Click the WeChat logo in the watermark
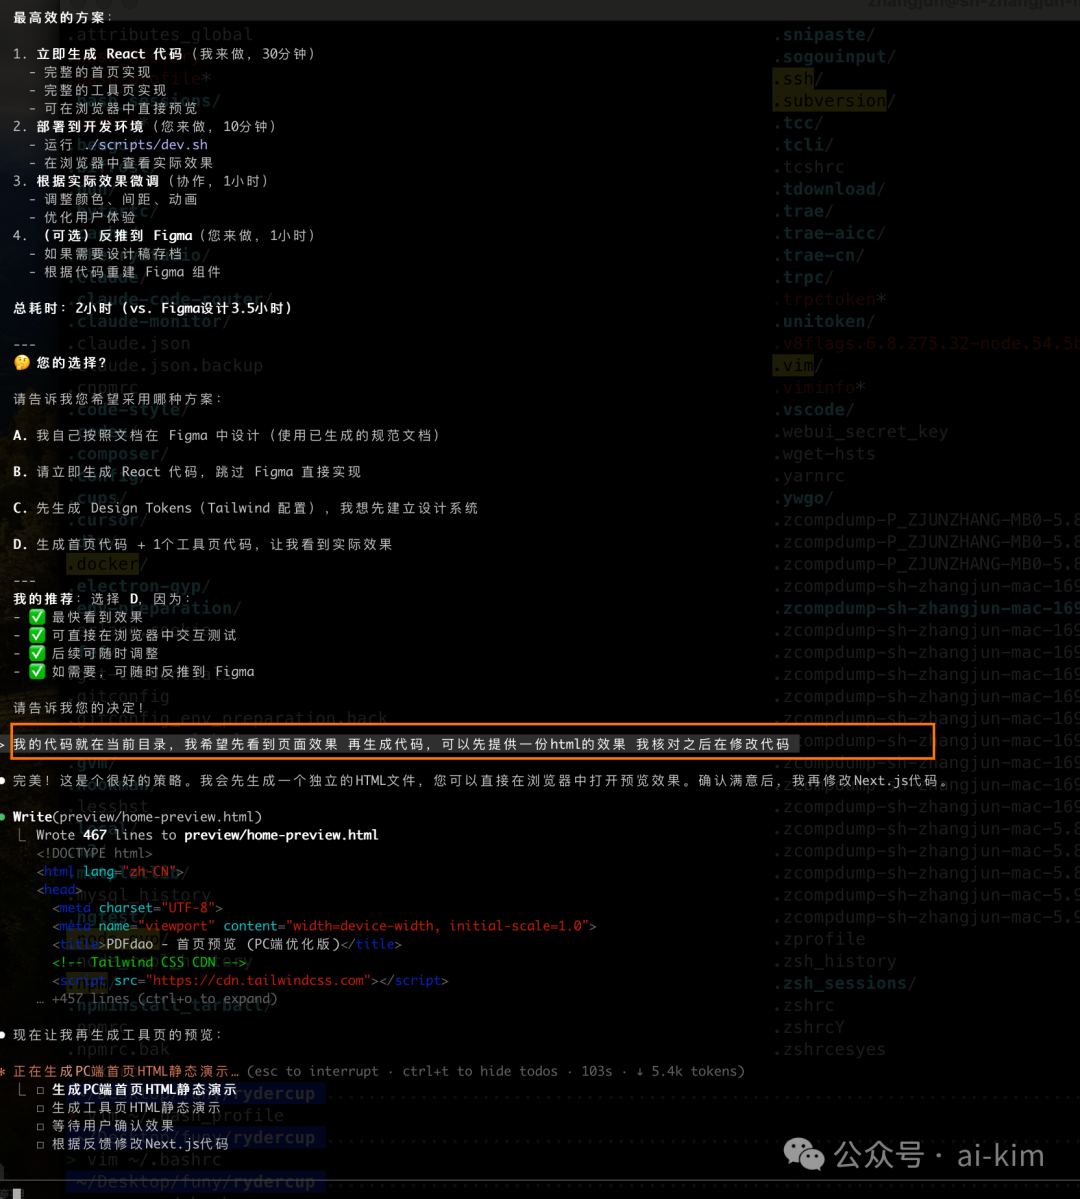Screen dimensions: 1080x1199 pos(804,1154)
